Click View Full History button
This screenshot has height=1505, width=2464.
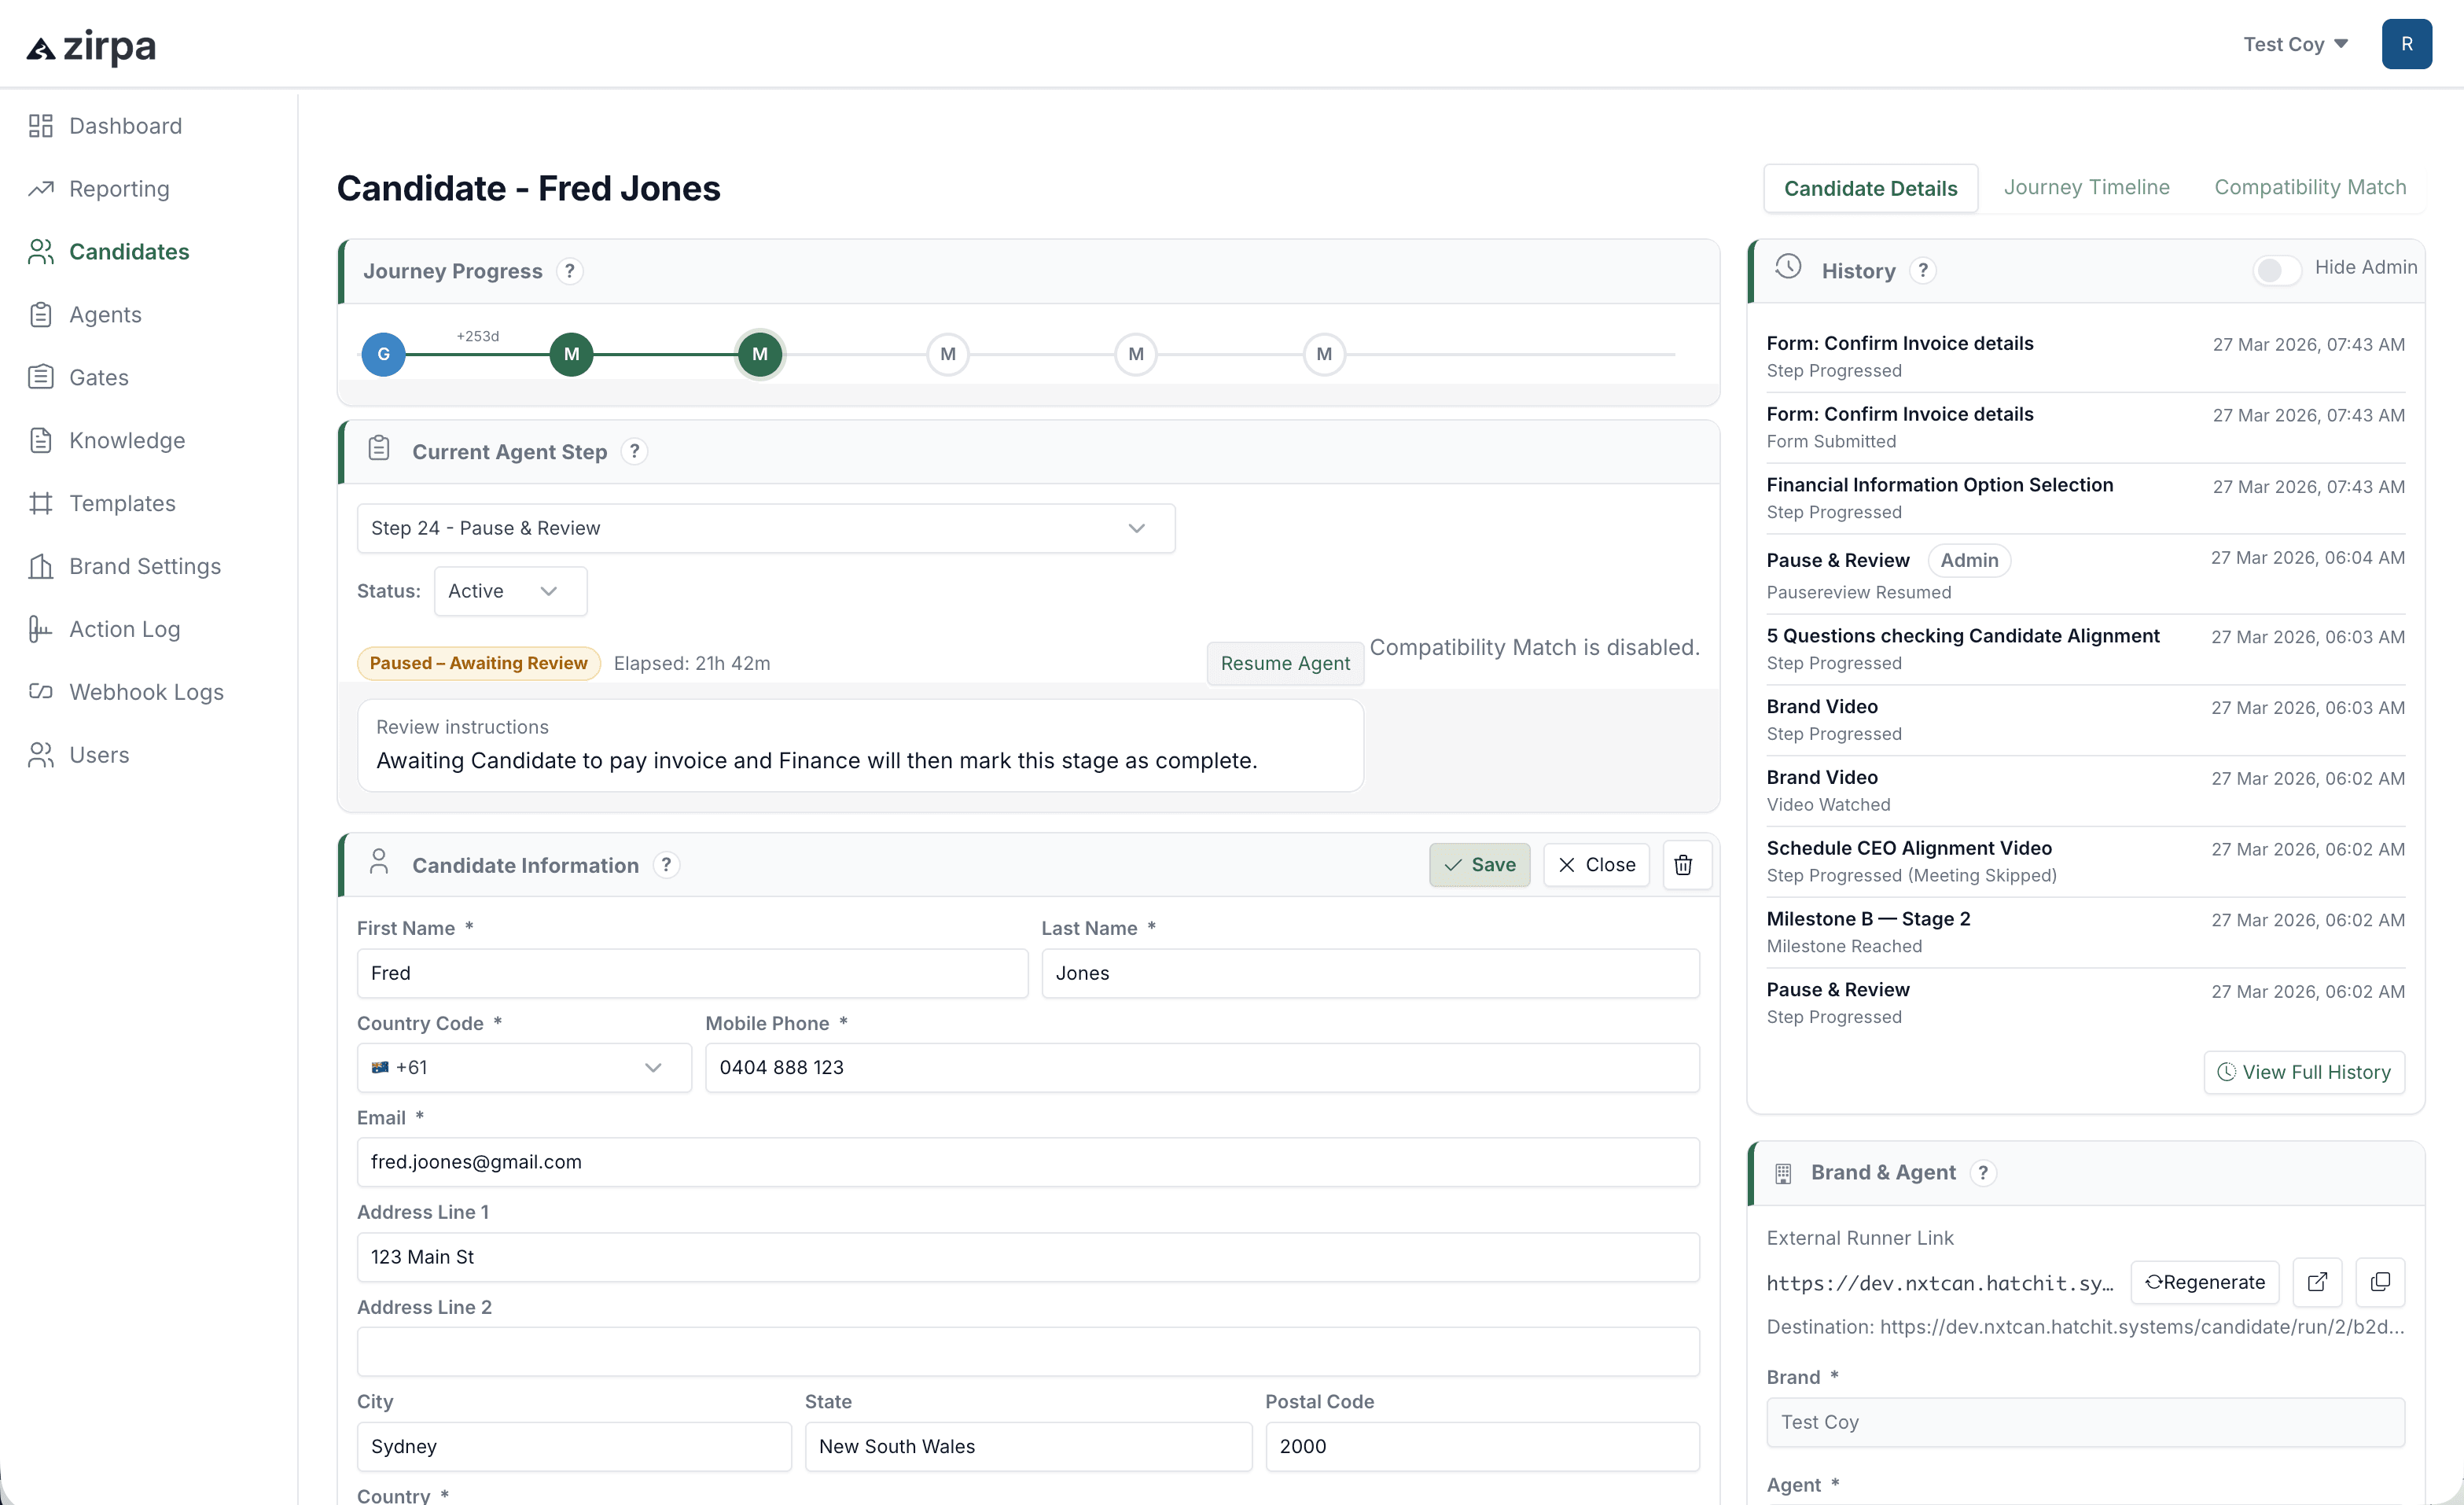pyautogui.click(x=2304, y=1072)
